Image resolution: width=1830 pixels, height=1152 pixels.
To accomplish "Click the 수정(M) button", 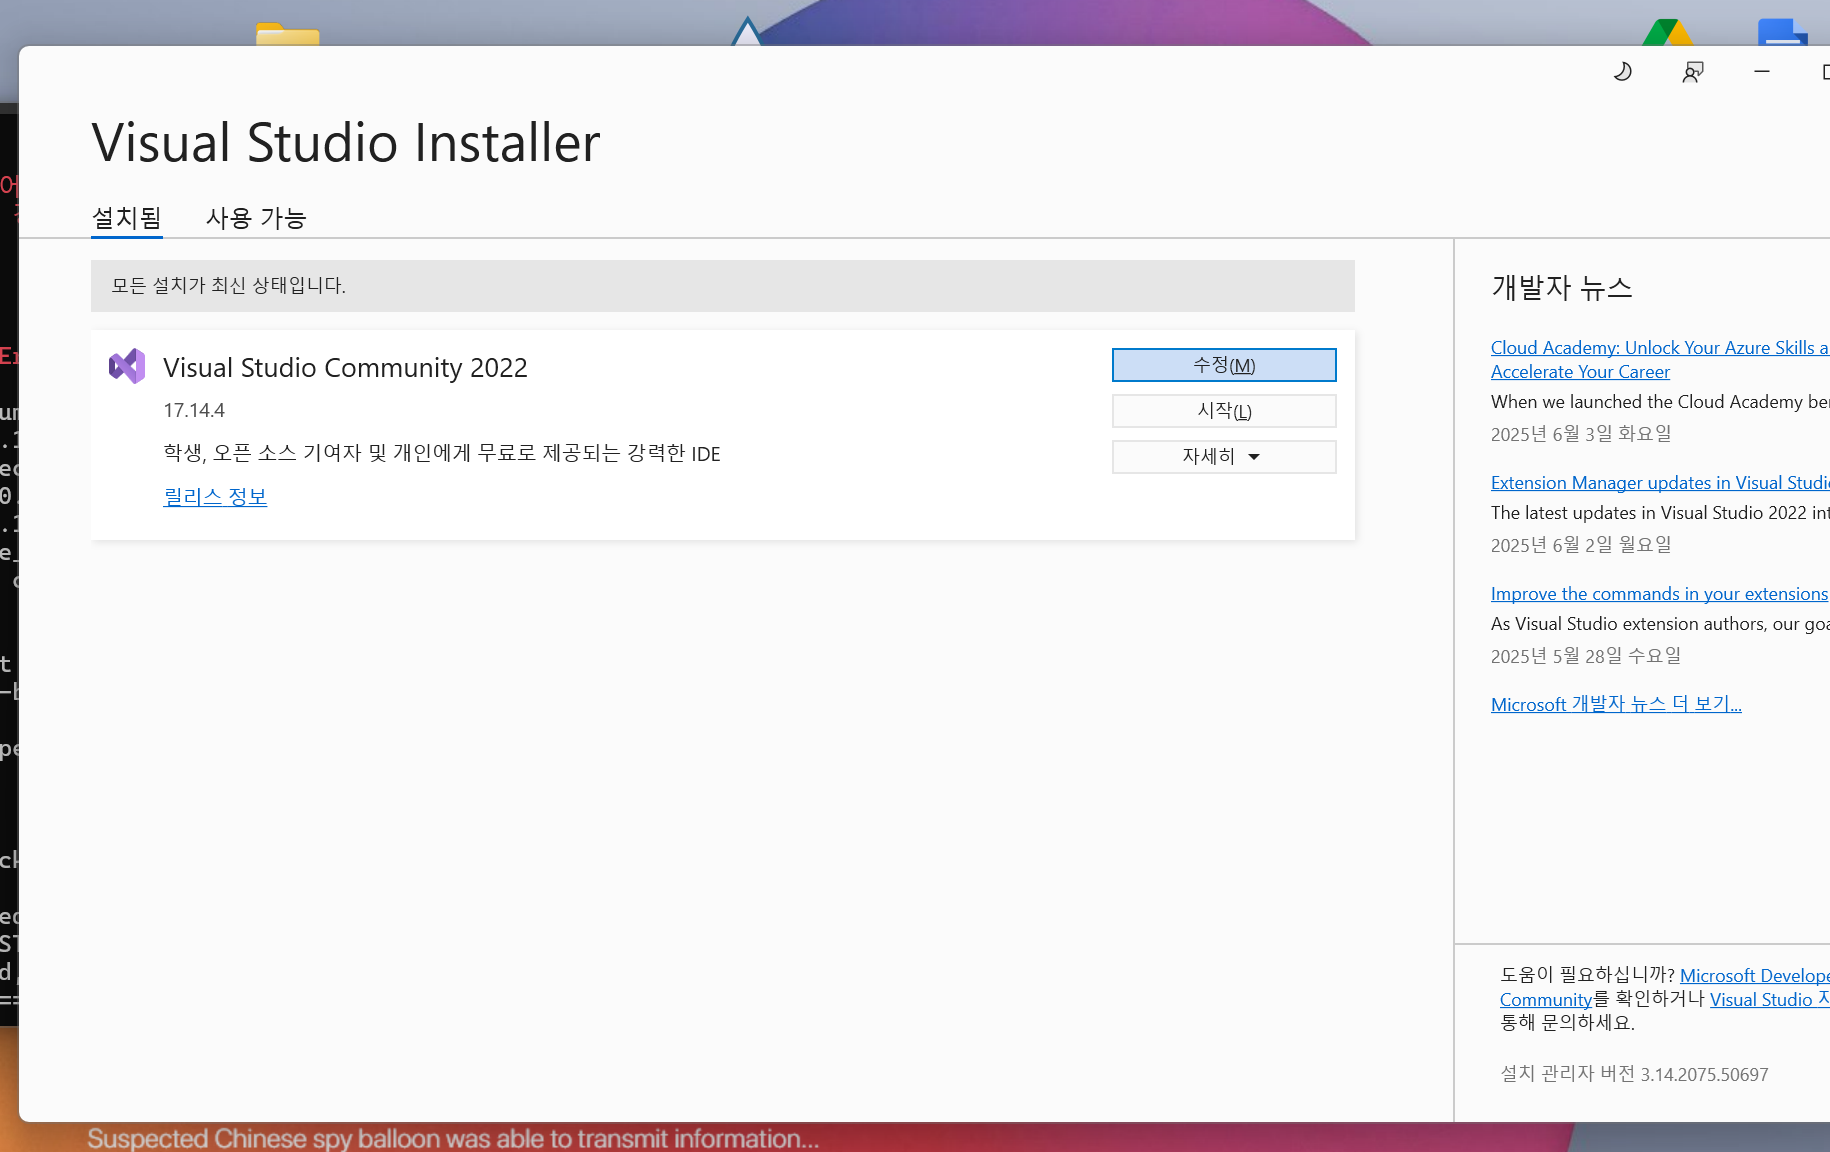I will tap(1224, 365).
